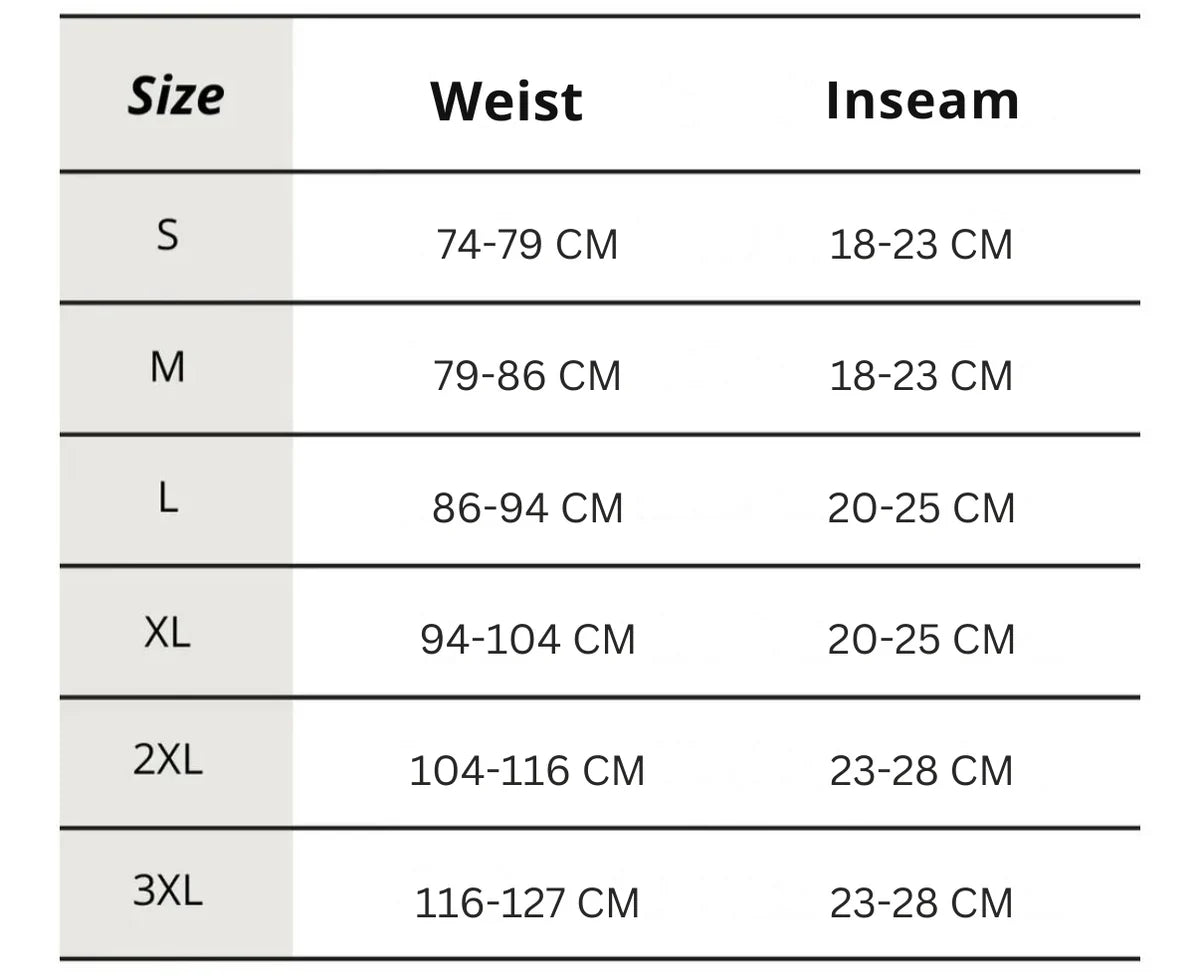The width and height of the screenshot is (1200, 978).
Task: Click the inseam value for size 3XL
Action: tap(921, 903)
